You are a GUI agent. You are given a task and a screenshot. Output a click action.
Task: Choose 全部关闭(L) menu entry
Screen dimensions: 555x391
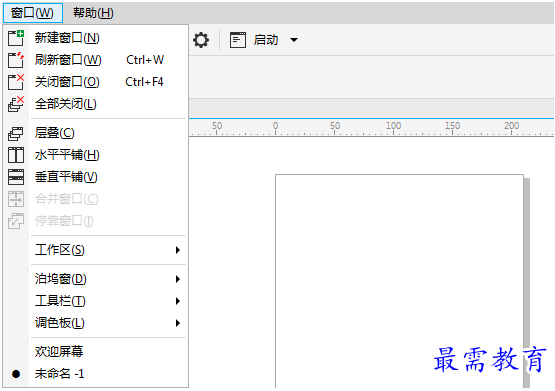coord(96,104)
